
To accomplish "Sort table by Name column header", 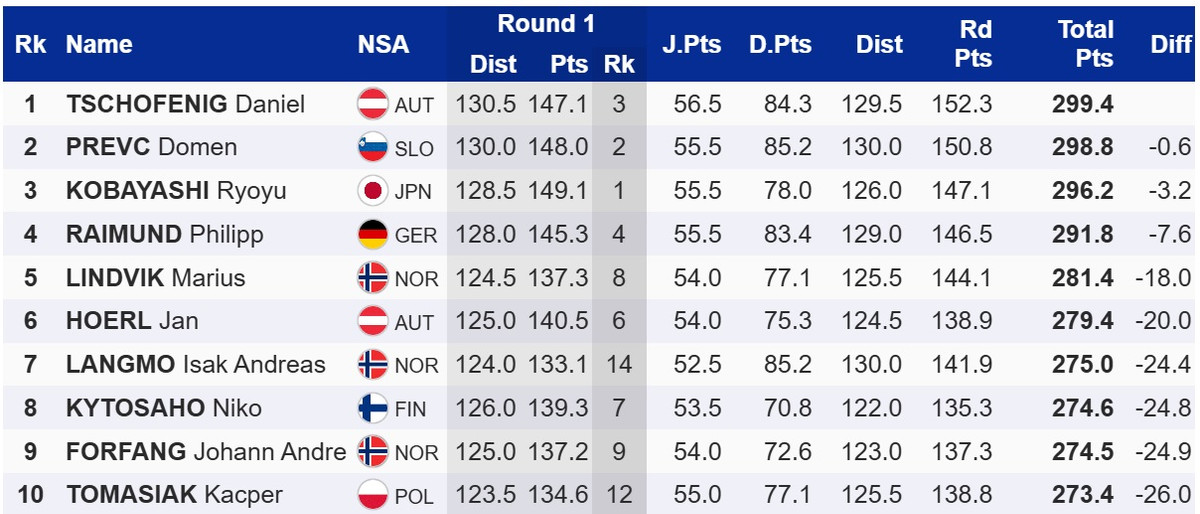I will tap(99, 44).
